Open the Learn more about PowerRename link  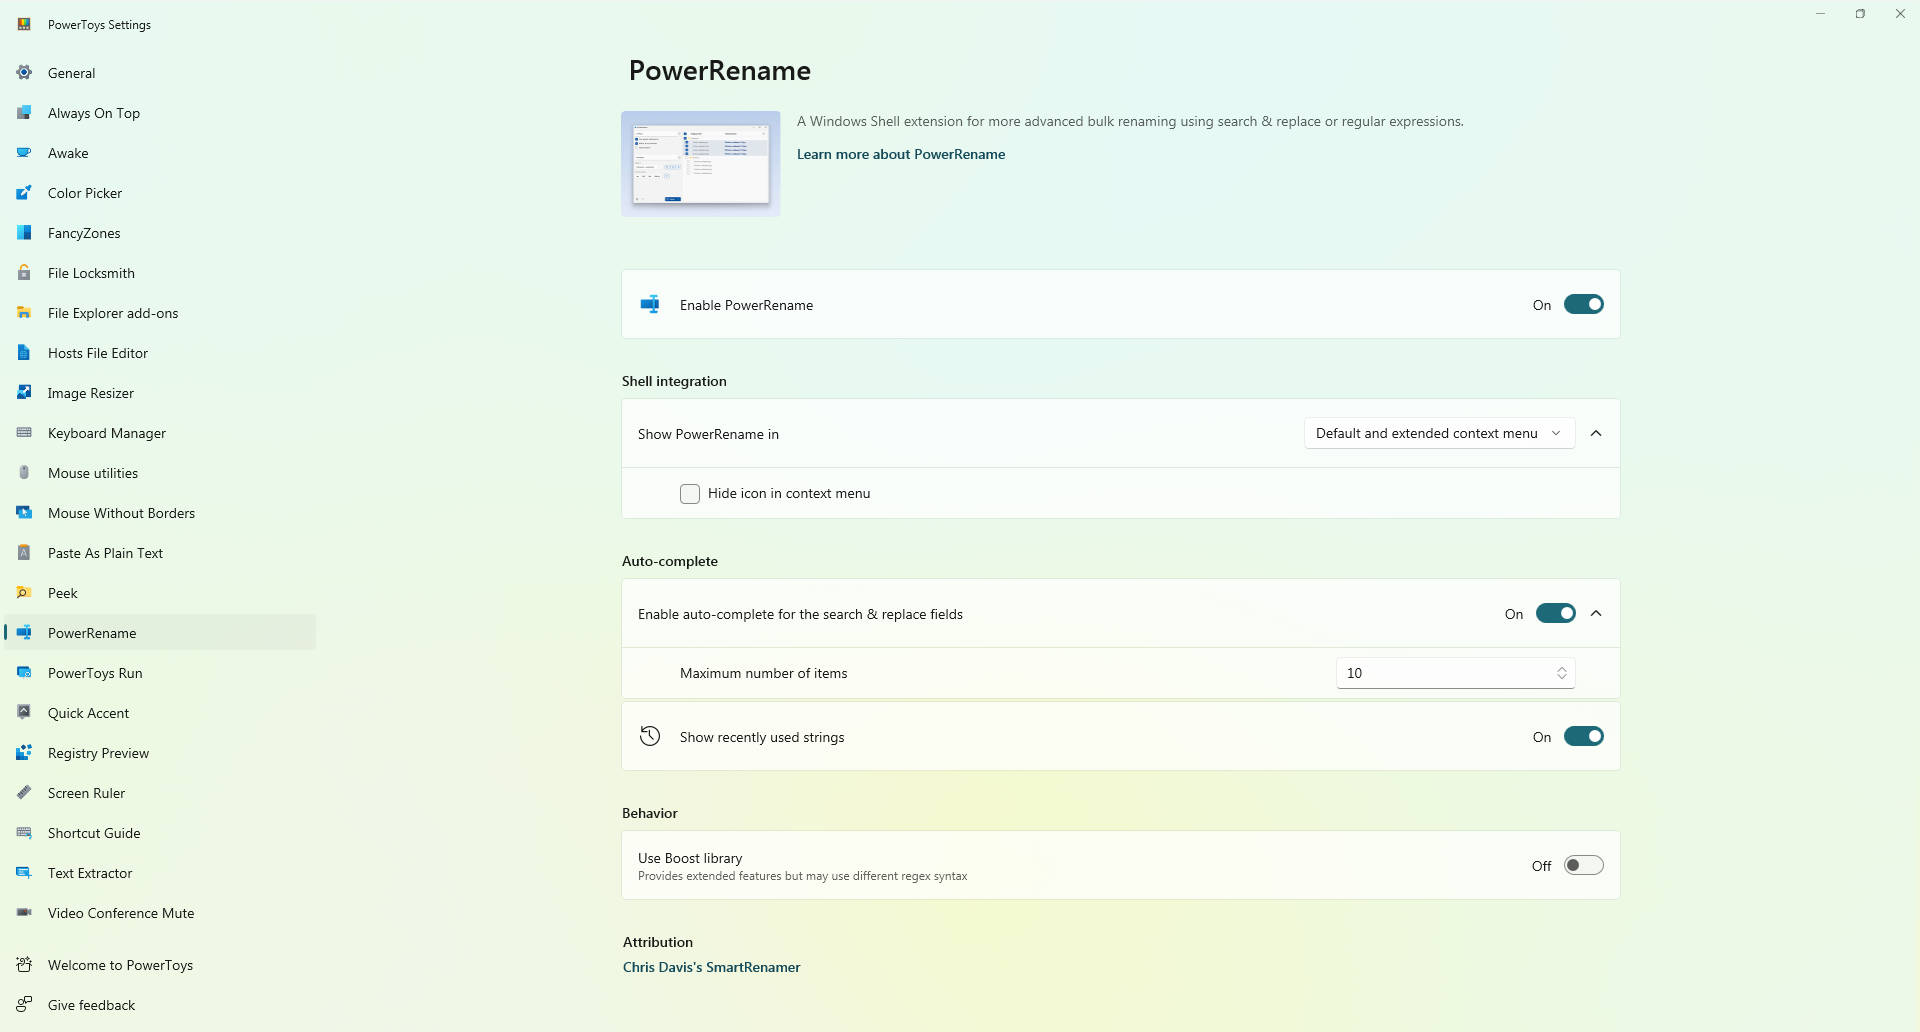[900, 154]
